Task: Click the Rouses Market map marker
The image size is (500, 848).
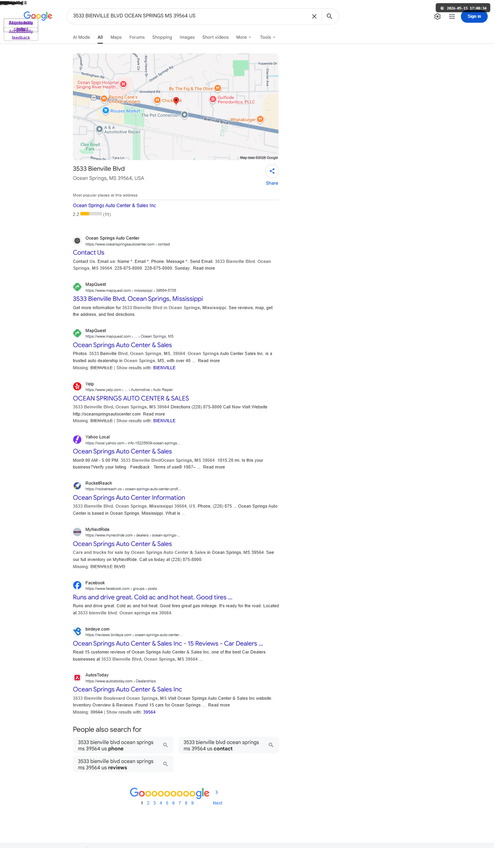Action: pos(106,110)
